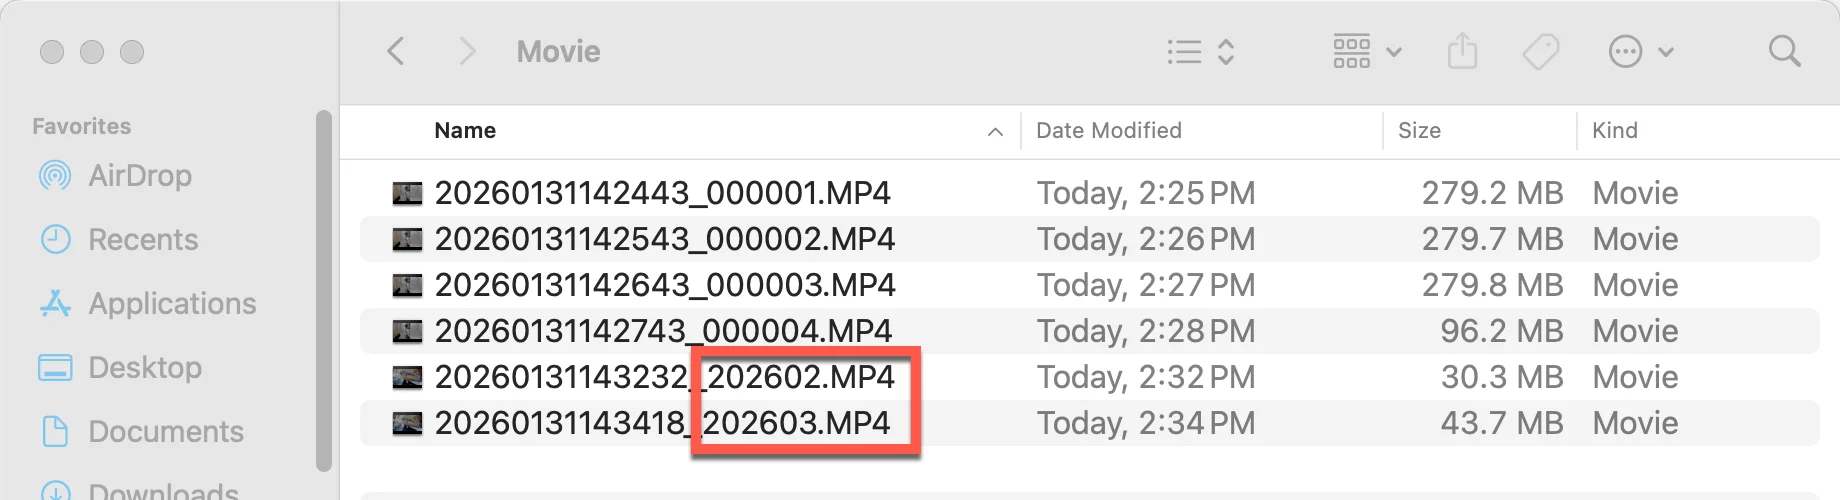This screenshot has width=1840, height=500.
Task: Select file 20260131142443_000001.MP4
Action: coord(1089,193)
